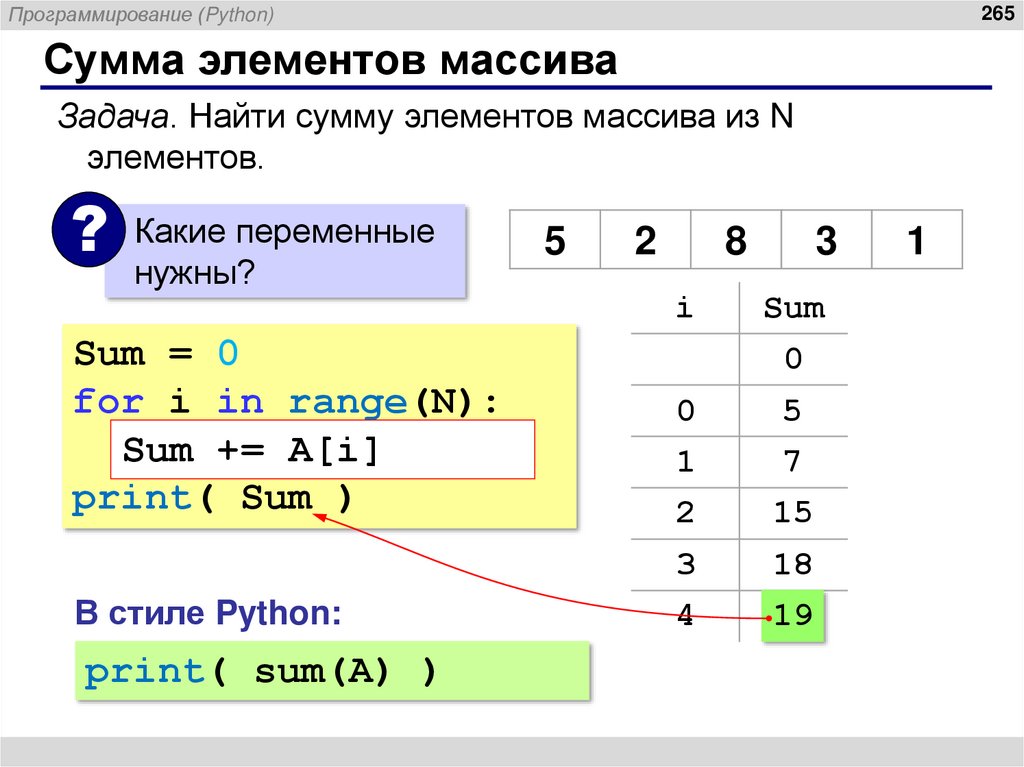Select the array cell containing 2
The width and height of the screenshot is (1024, 767).
point(645,240)
